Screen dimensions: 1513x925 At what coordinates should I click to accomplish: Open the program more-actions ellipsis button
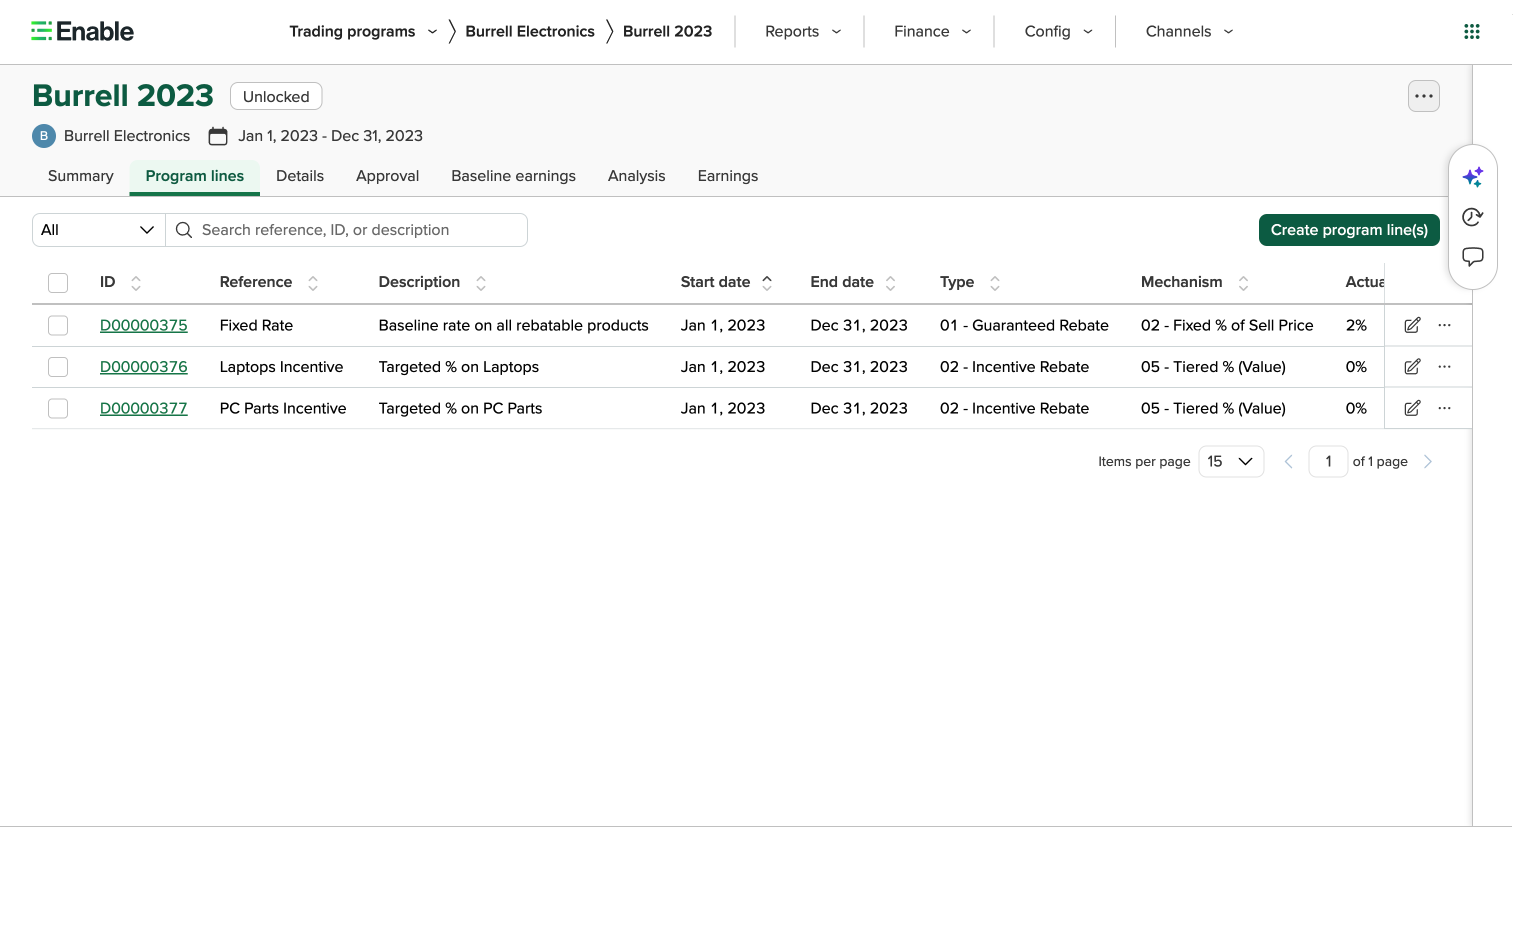click(x=1424, y=96)
